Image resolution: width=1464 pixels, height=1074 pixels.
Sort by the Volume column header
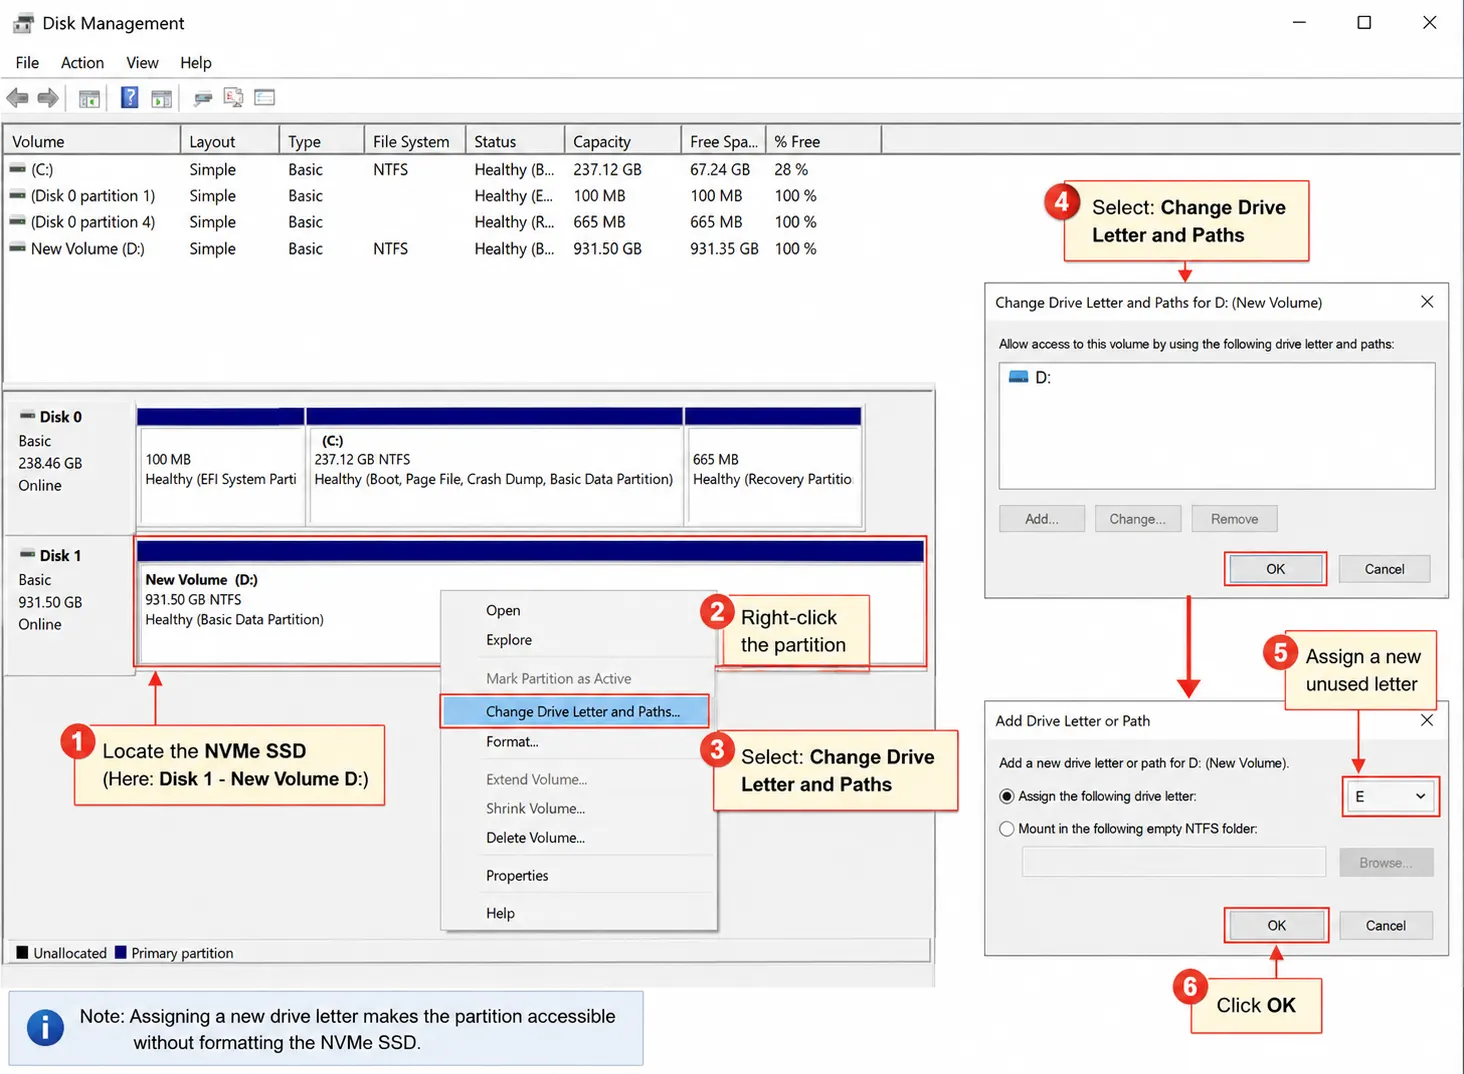[x=92, y=141]
